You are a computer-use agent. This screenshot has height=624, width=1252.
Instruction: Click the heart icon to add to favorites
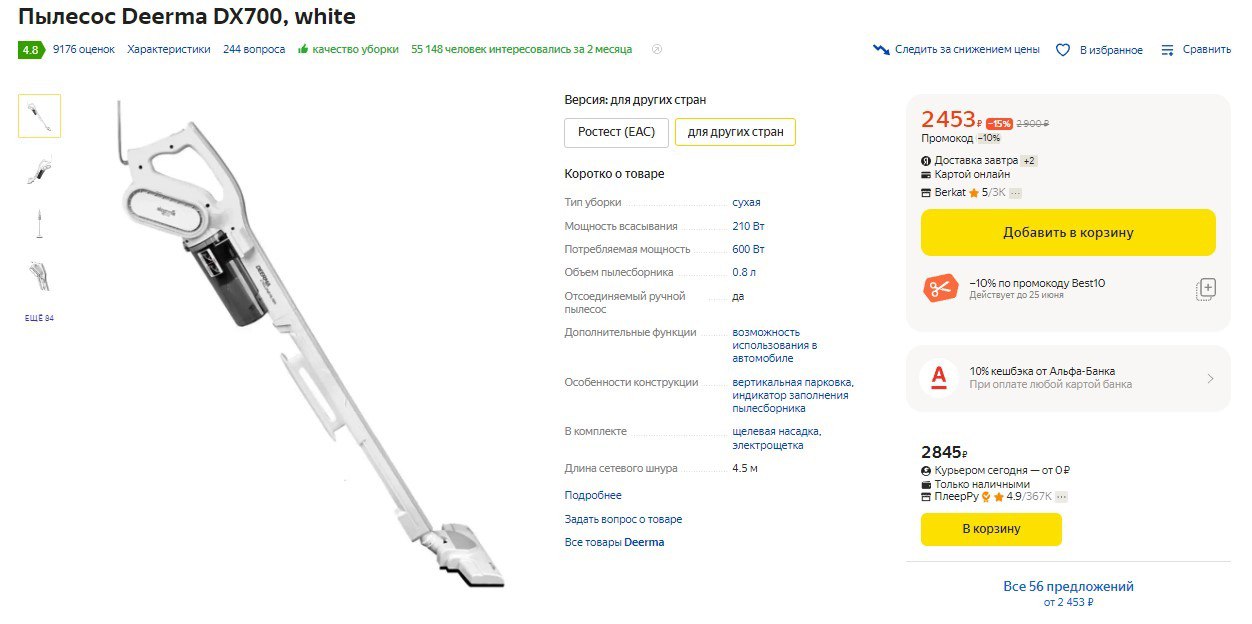tap(1063, 50)
